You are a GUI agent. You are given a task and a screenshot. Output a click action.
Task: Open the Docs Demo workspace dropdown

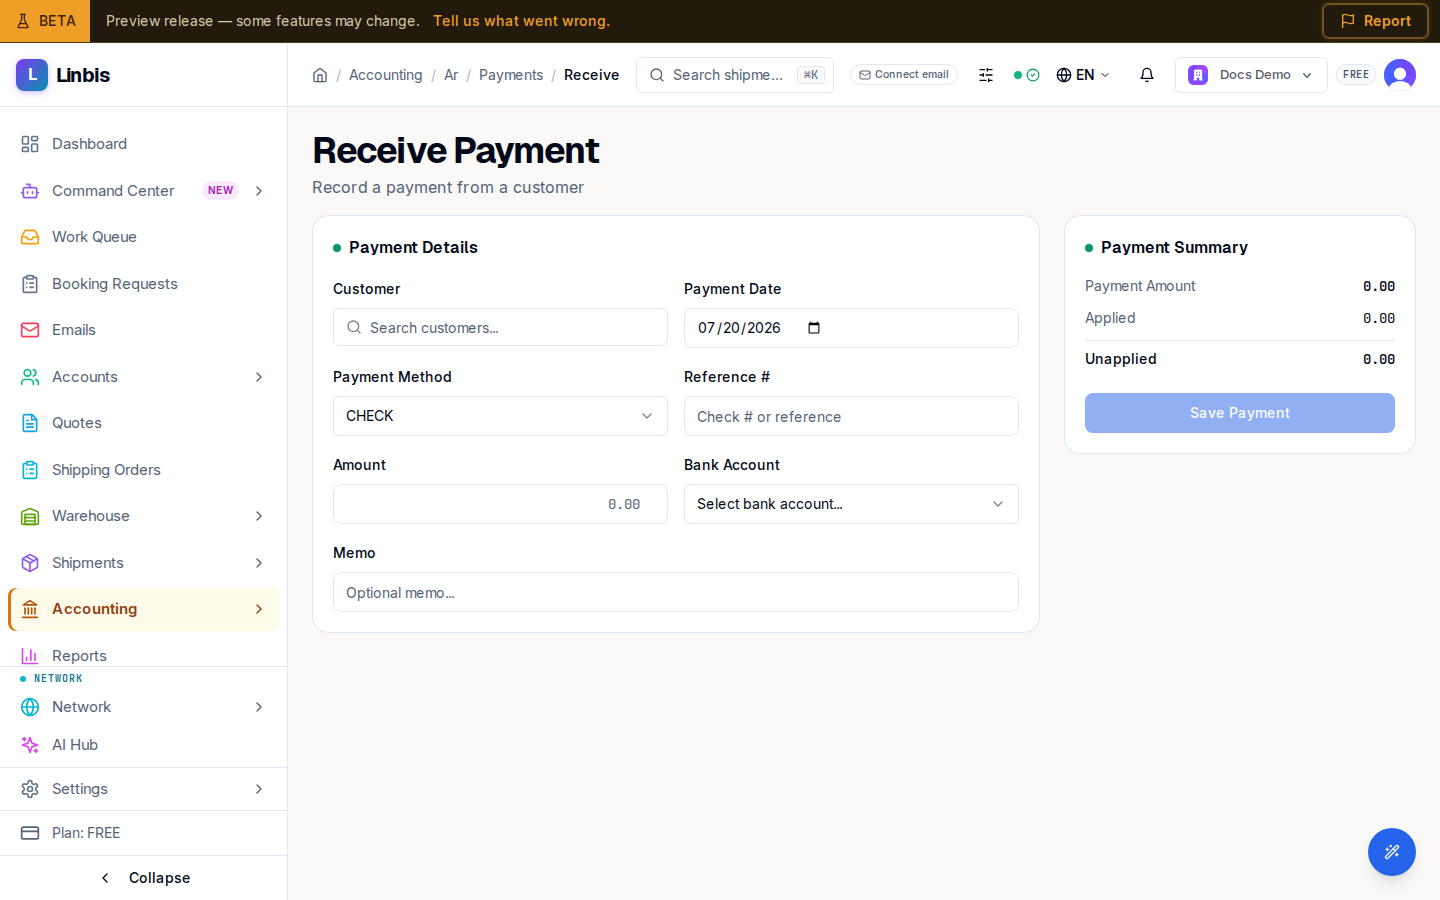point(1251,75)
